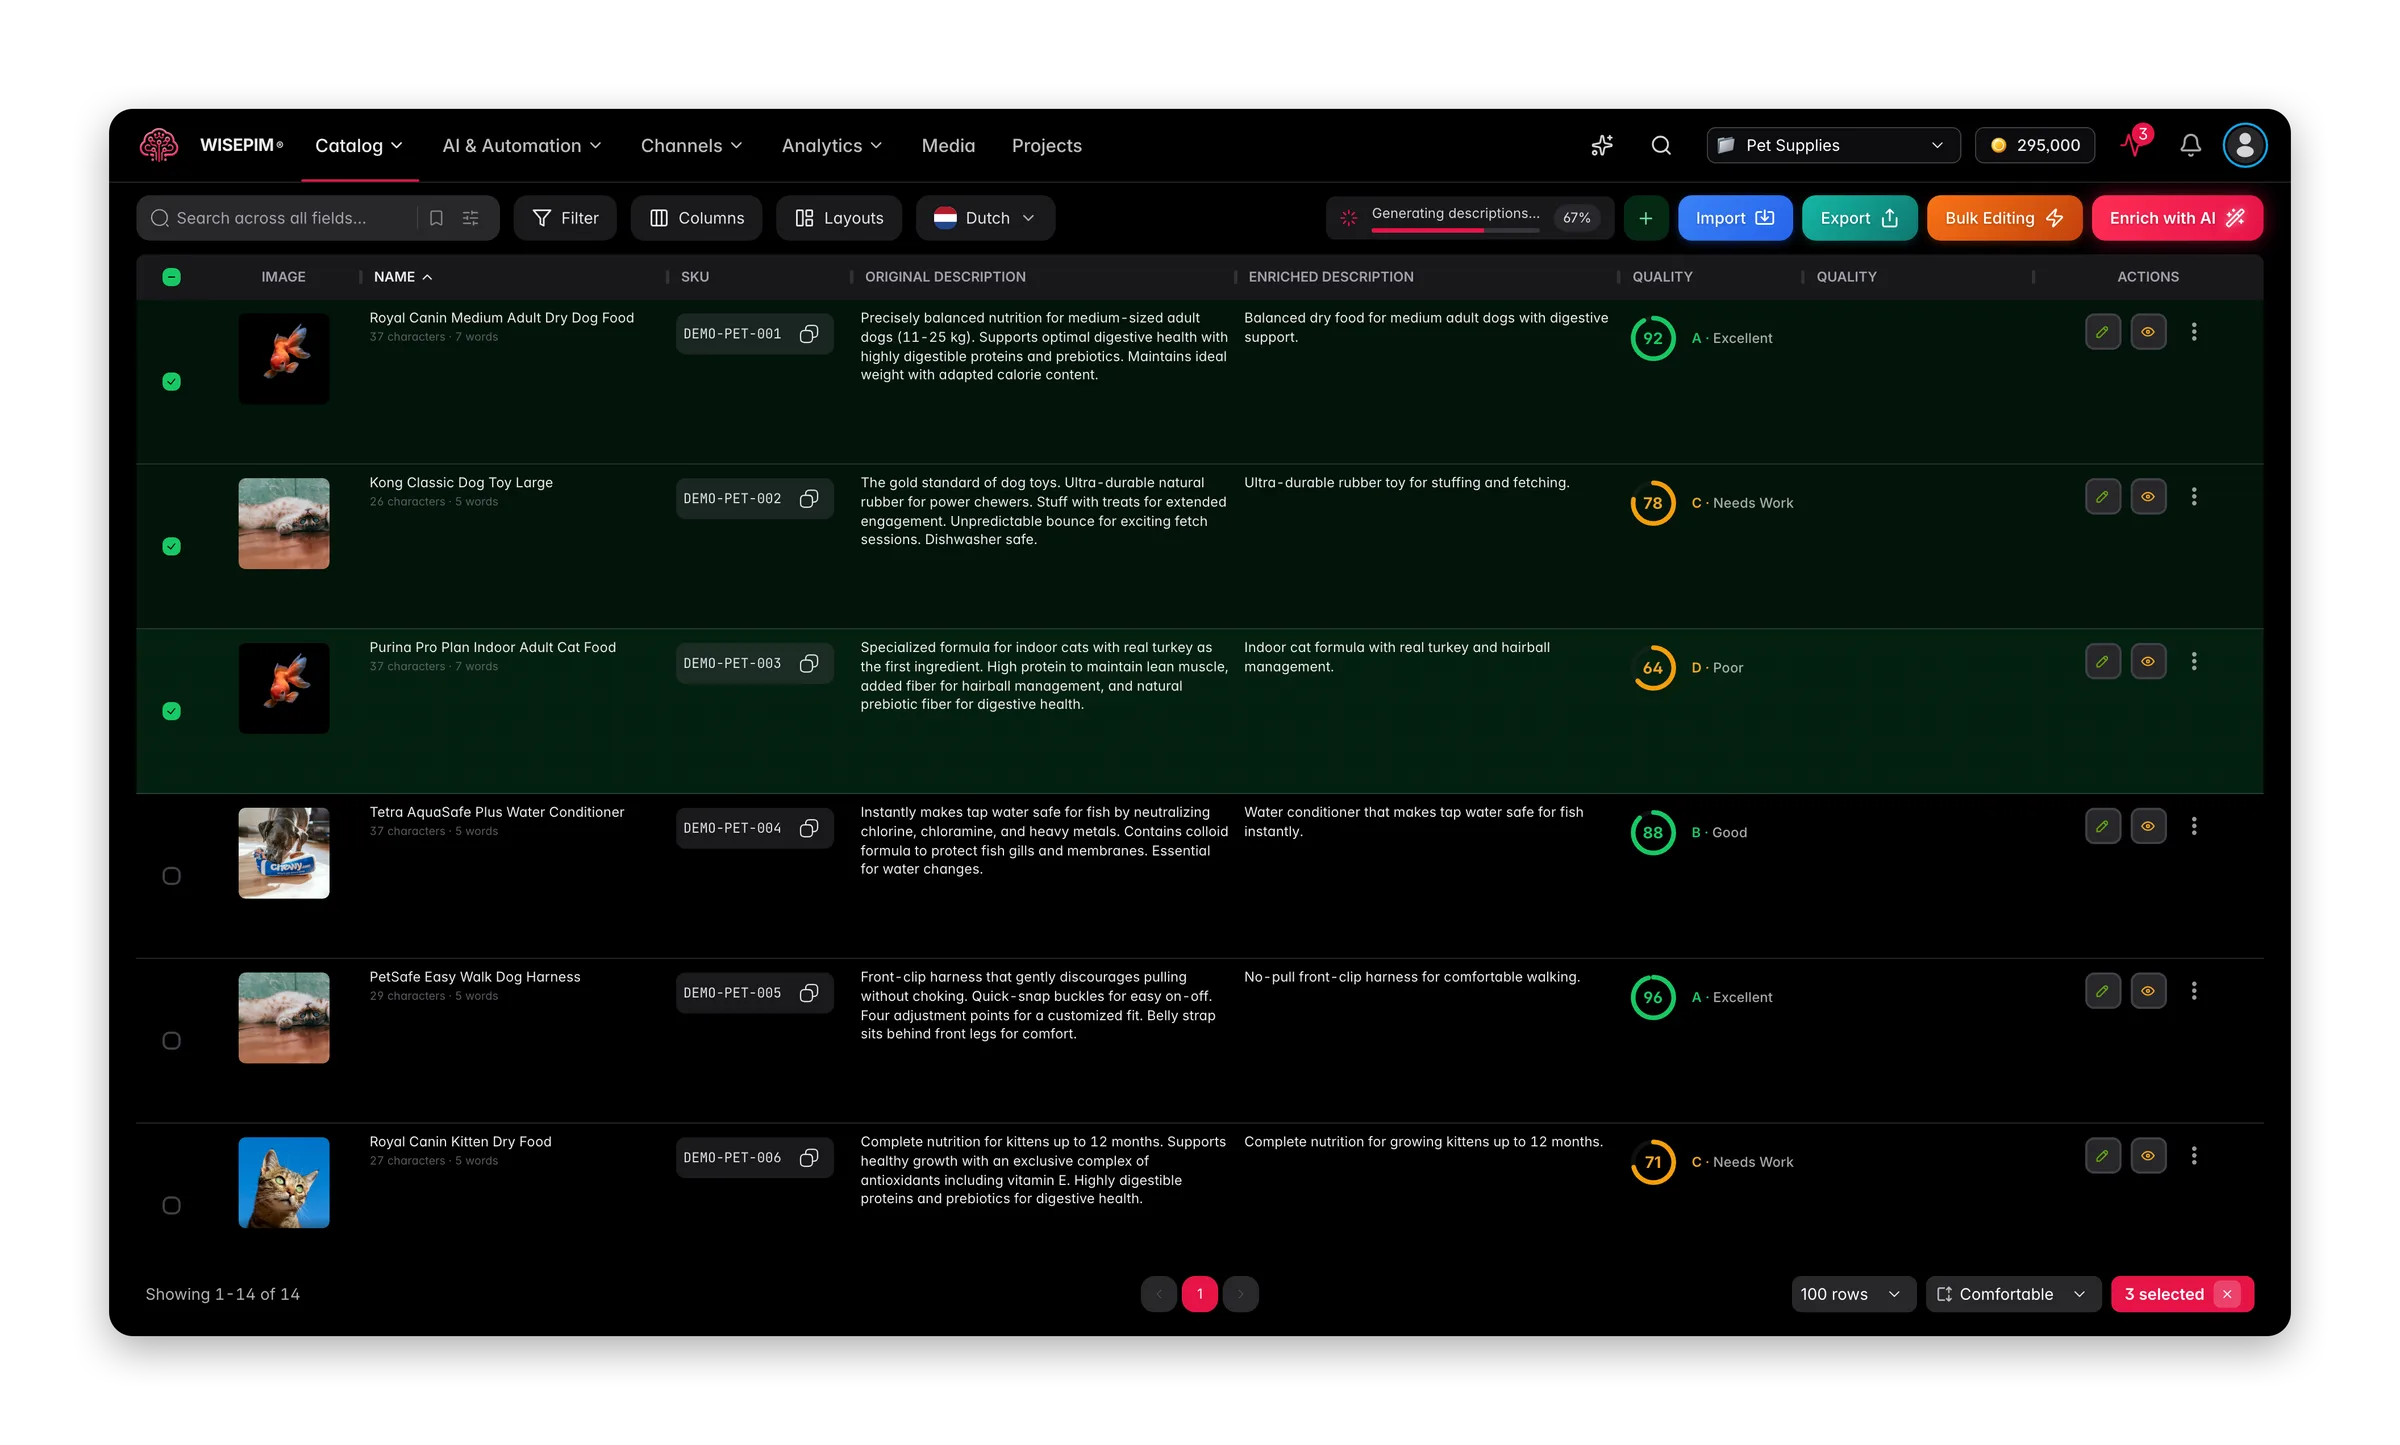Sort by the NAME column header
The height and width of the screenshot is (1445, 2400).
[x=403, y=277]
